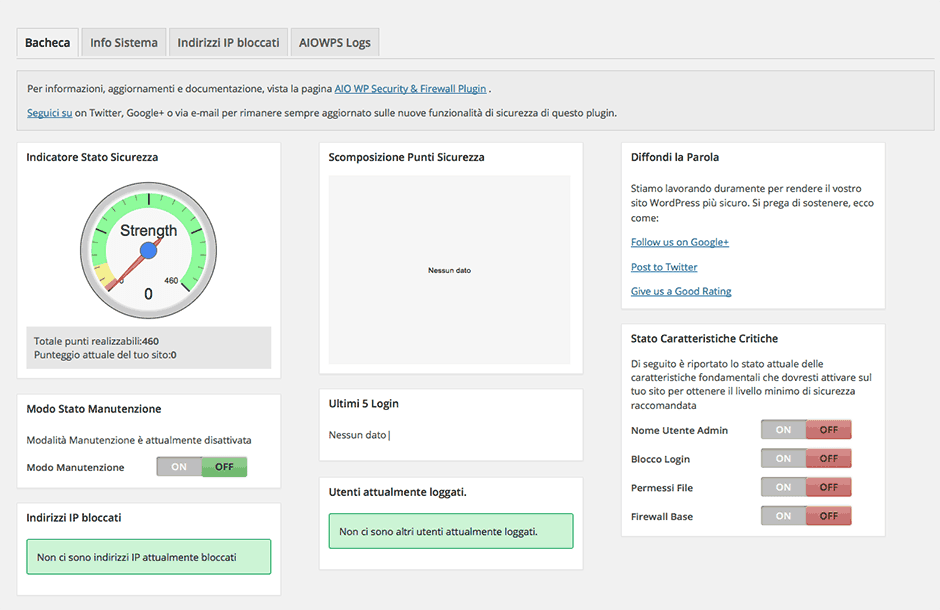The height and width of the screenshot is (610, 940).
Task: Click Nessun dato under Ultimi 5 Login
Action: point(357,434)
